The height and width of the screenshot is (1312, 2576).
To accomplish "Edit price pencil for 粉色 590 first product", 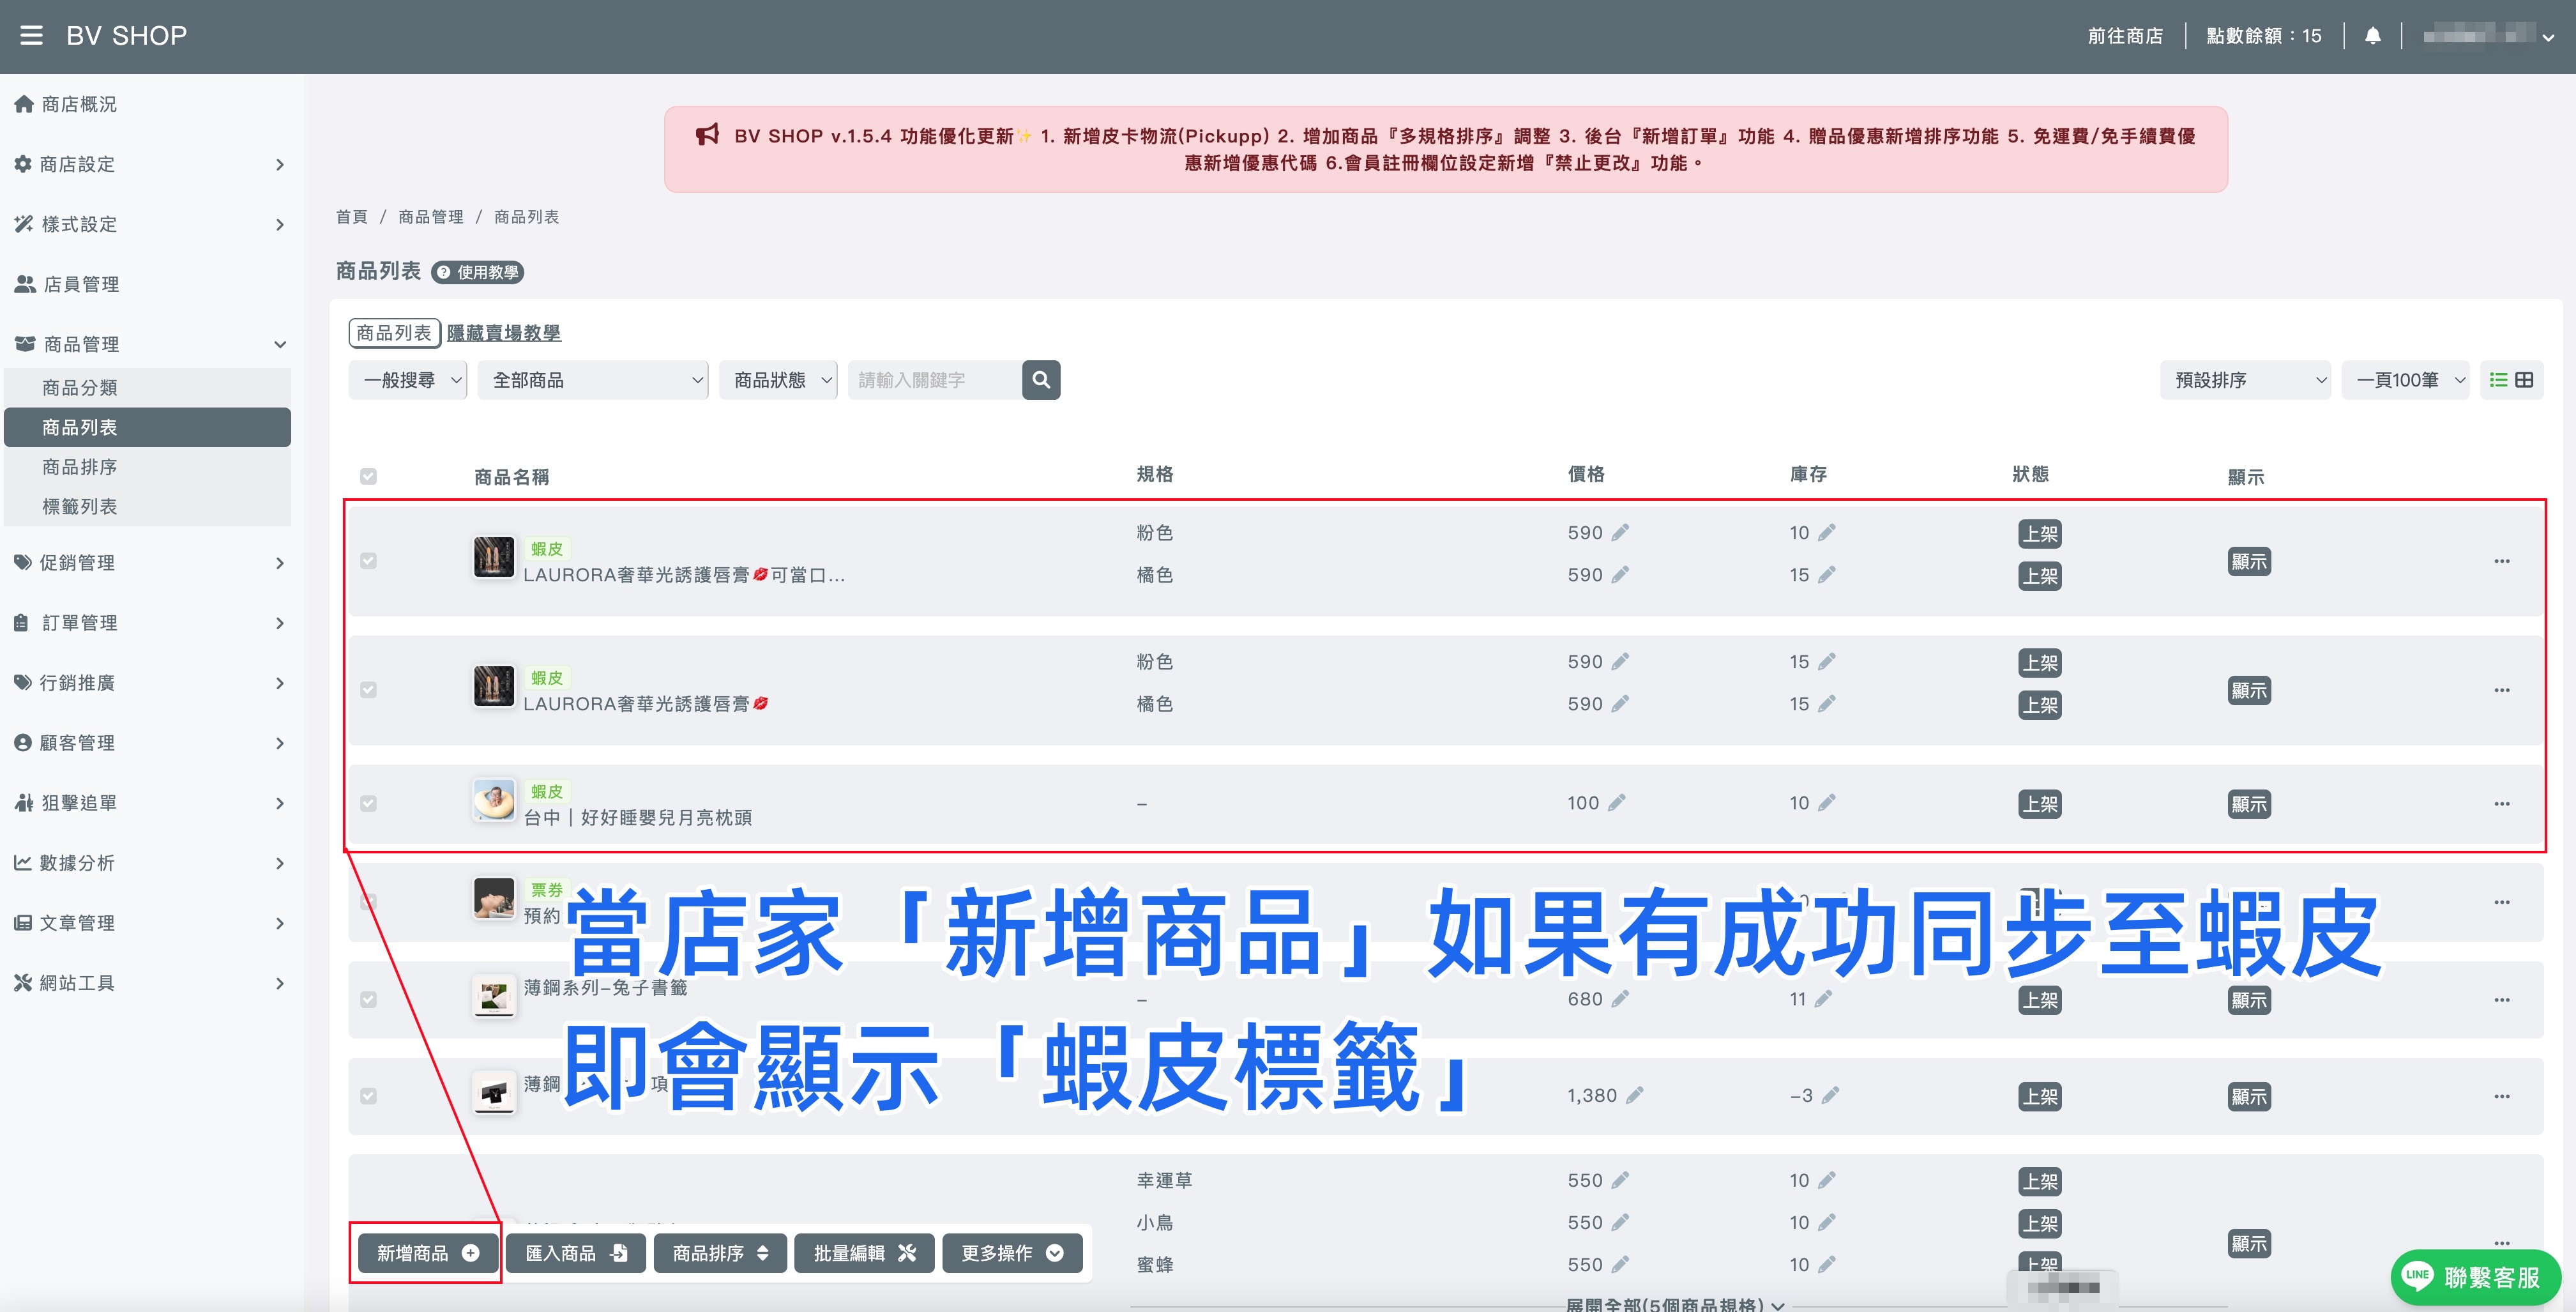I will pyautogui.click(x=1620, y=533).
